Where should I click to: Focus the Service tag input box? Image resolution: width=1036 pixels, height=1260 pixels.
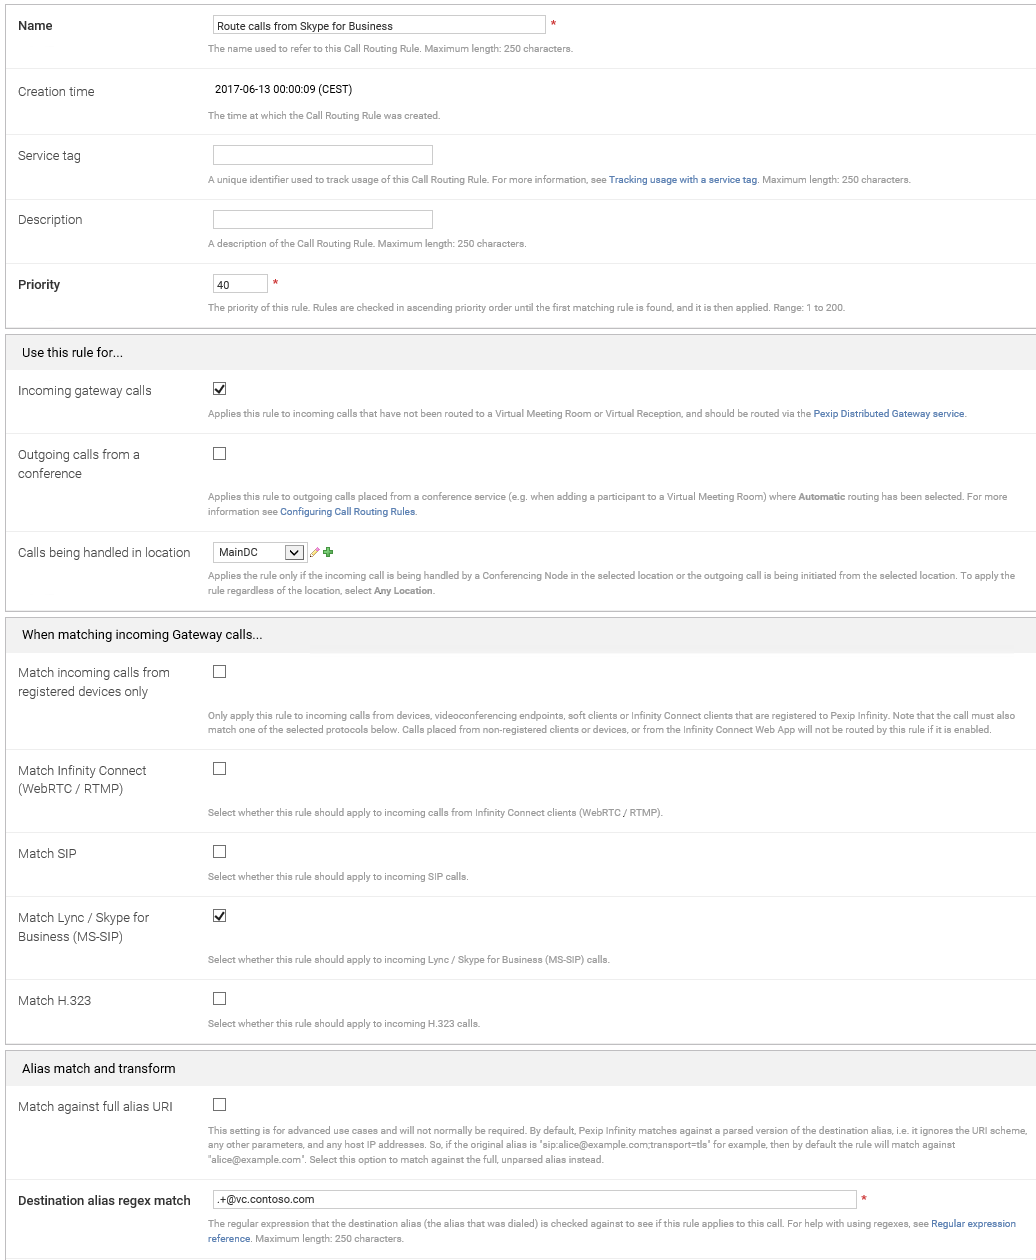(322, 155)
